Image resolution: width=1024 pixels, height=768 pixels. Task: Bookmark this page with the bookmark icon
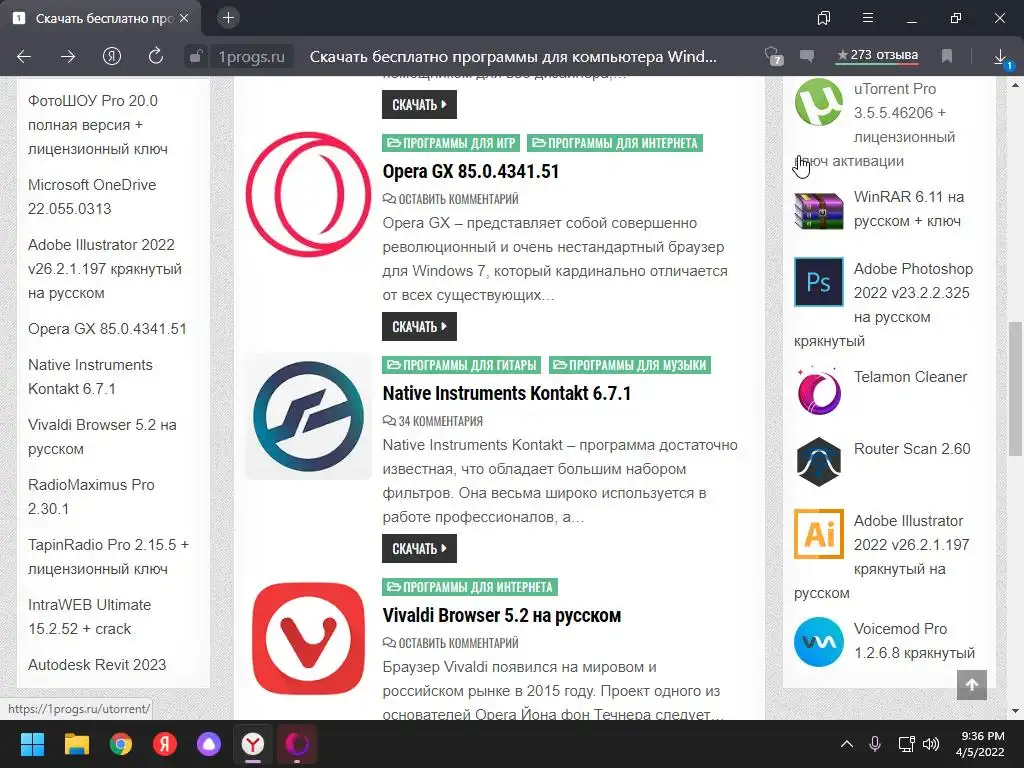[x=947, y=56]
